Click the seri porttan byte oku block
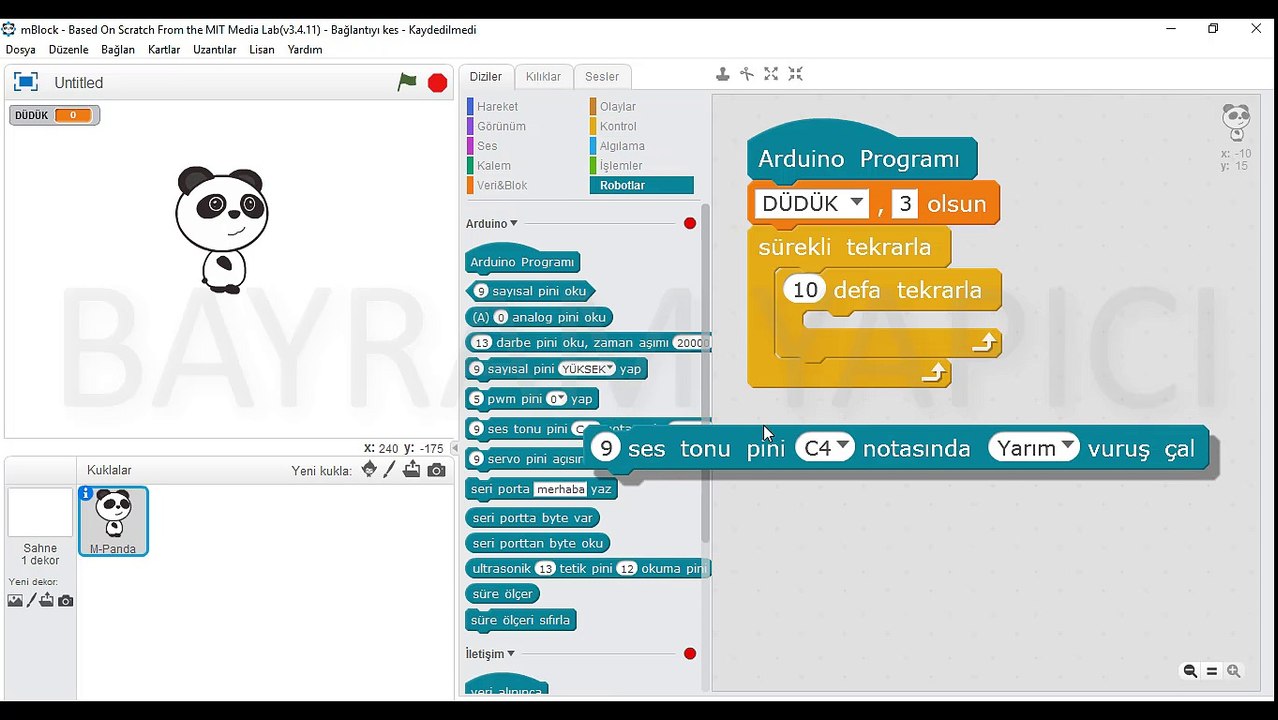The width and height of the screenshot is (1278, 720). click(538, 543)
